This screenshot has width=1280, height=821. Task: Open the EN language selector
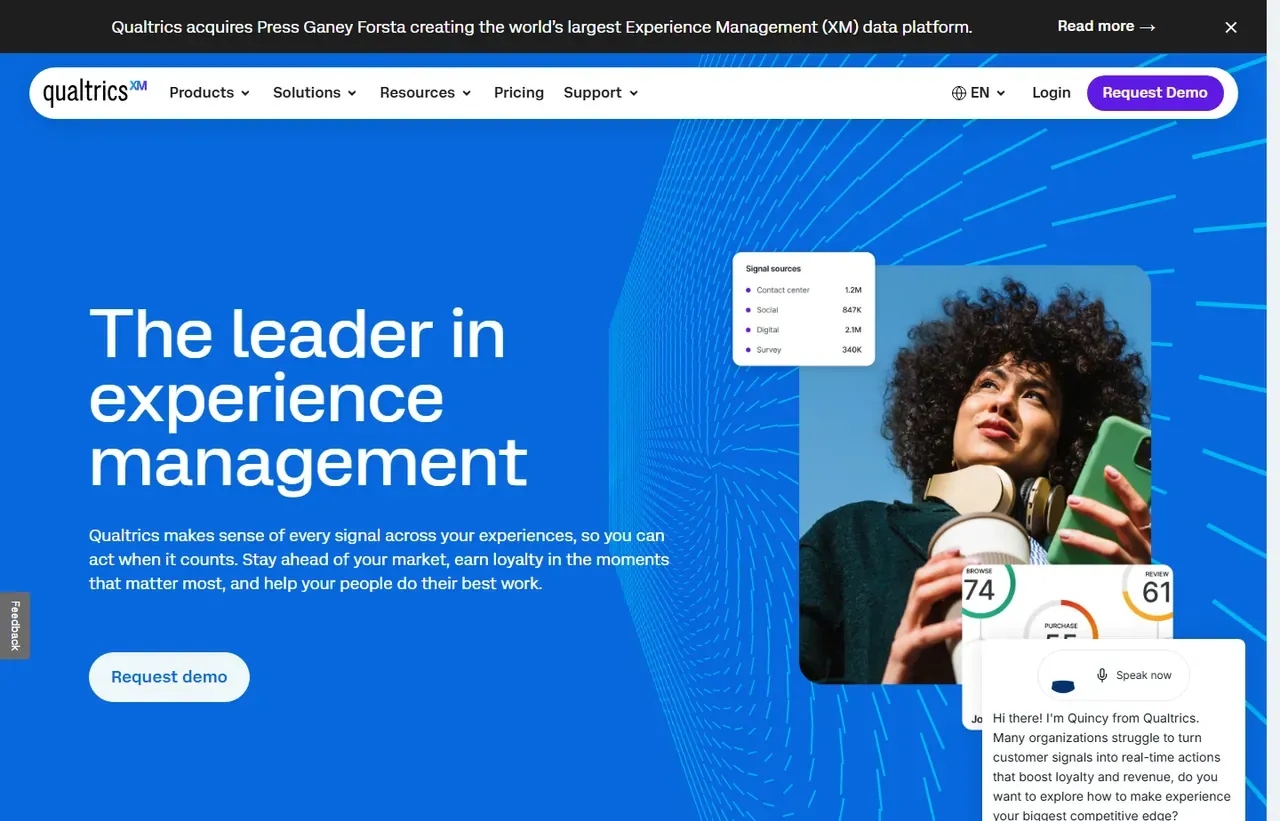pos(979,92)
